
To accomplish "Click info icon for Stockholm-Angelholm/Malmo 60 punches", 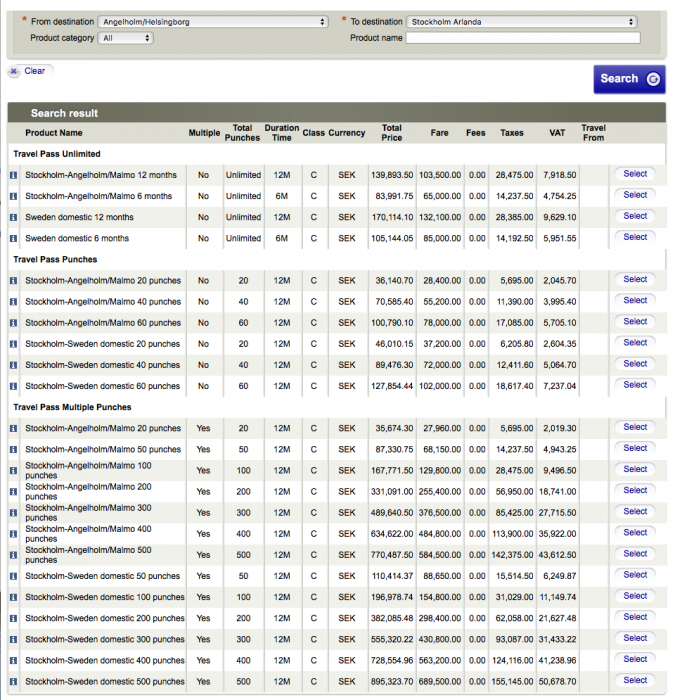I will tap(14, 323).
